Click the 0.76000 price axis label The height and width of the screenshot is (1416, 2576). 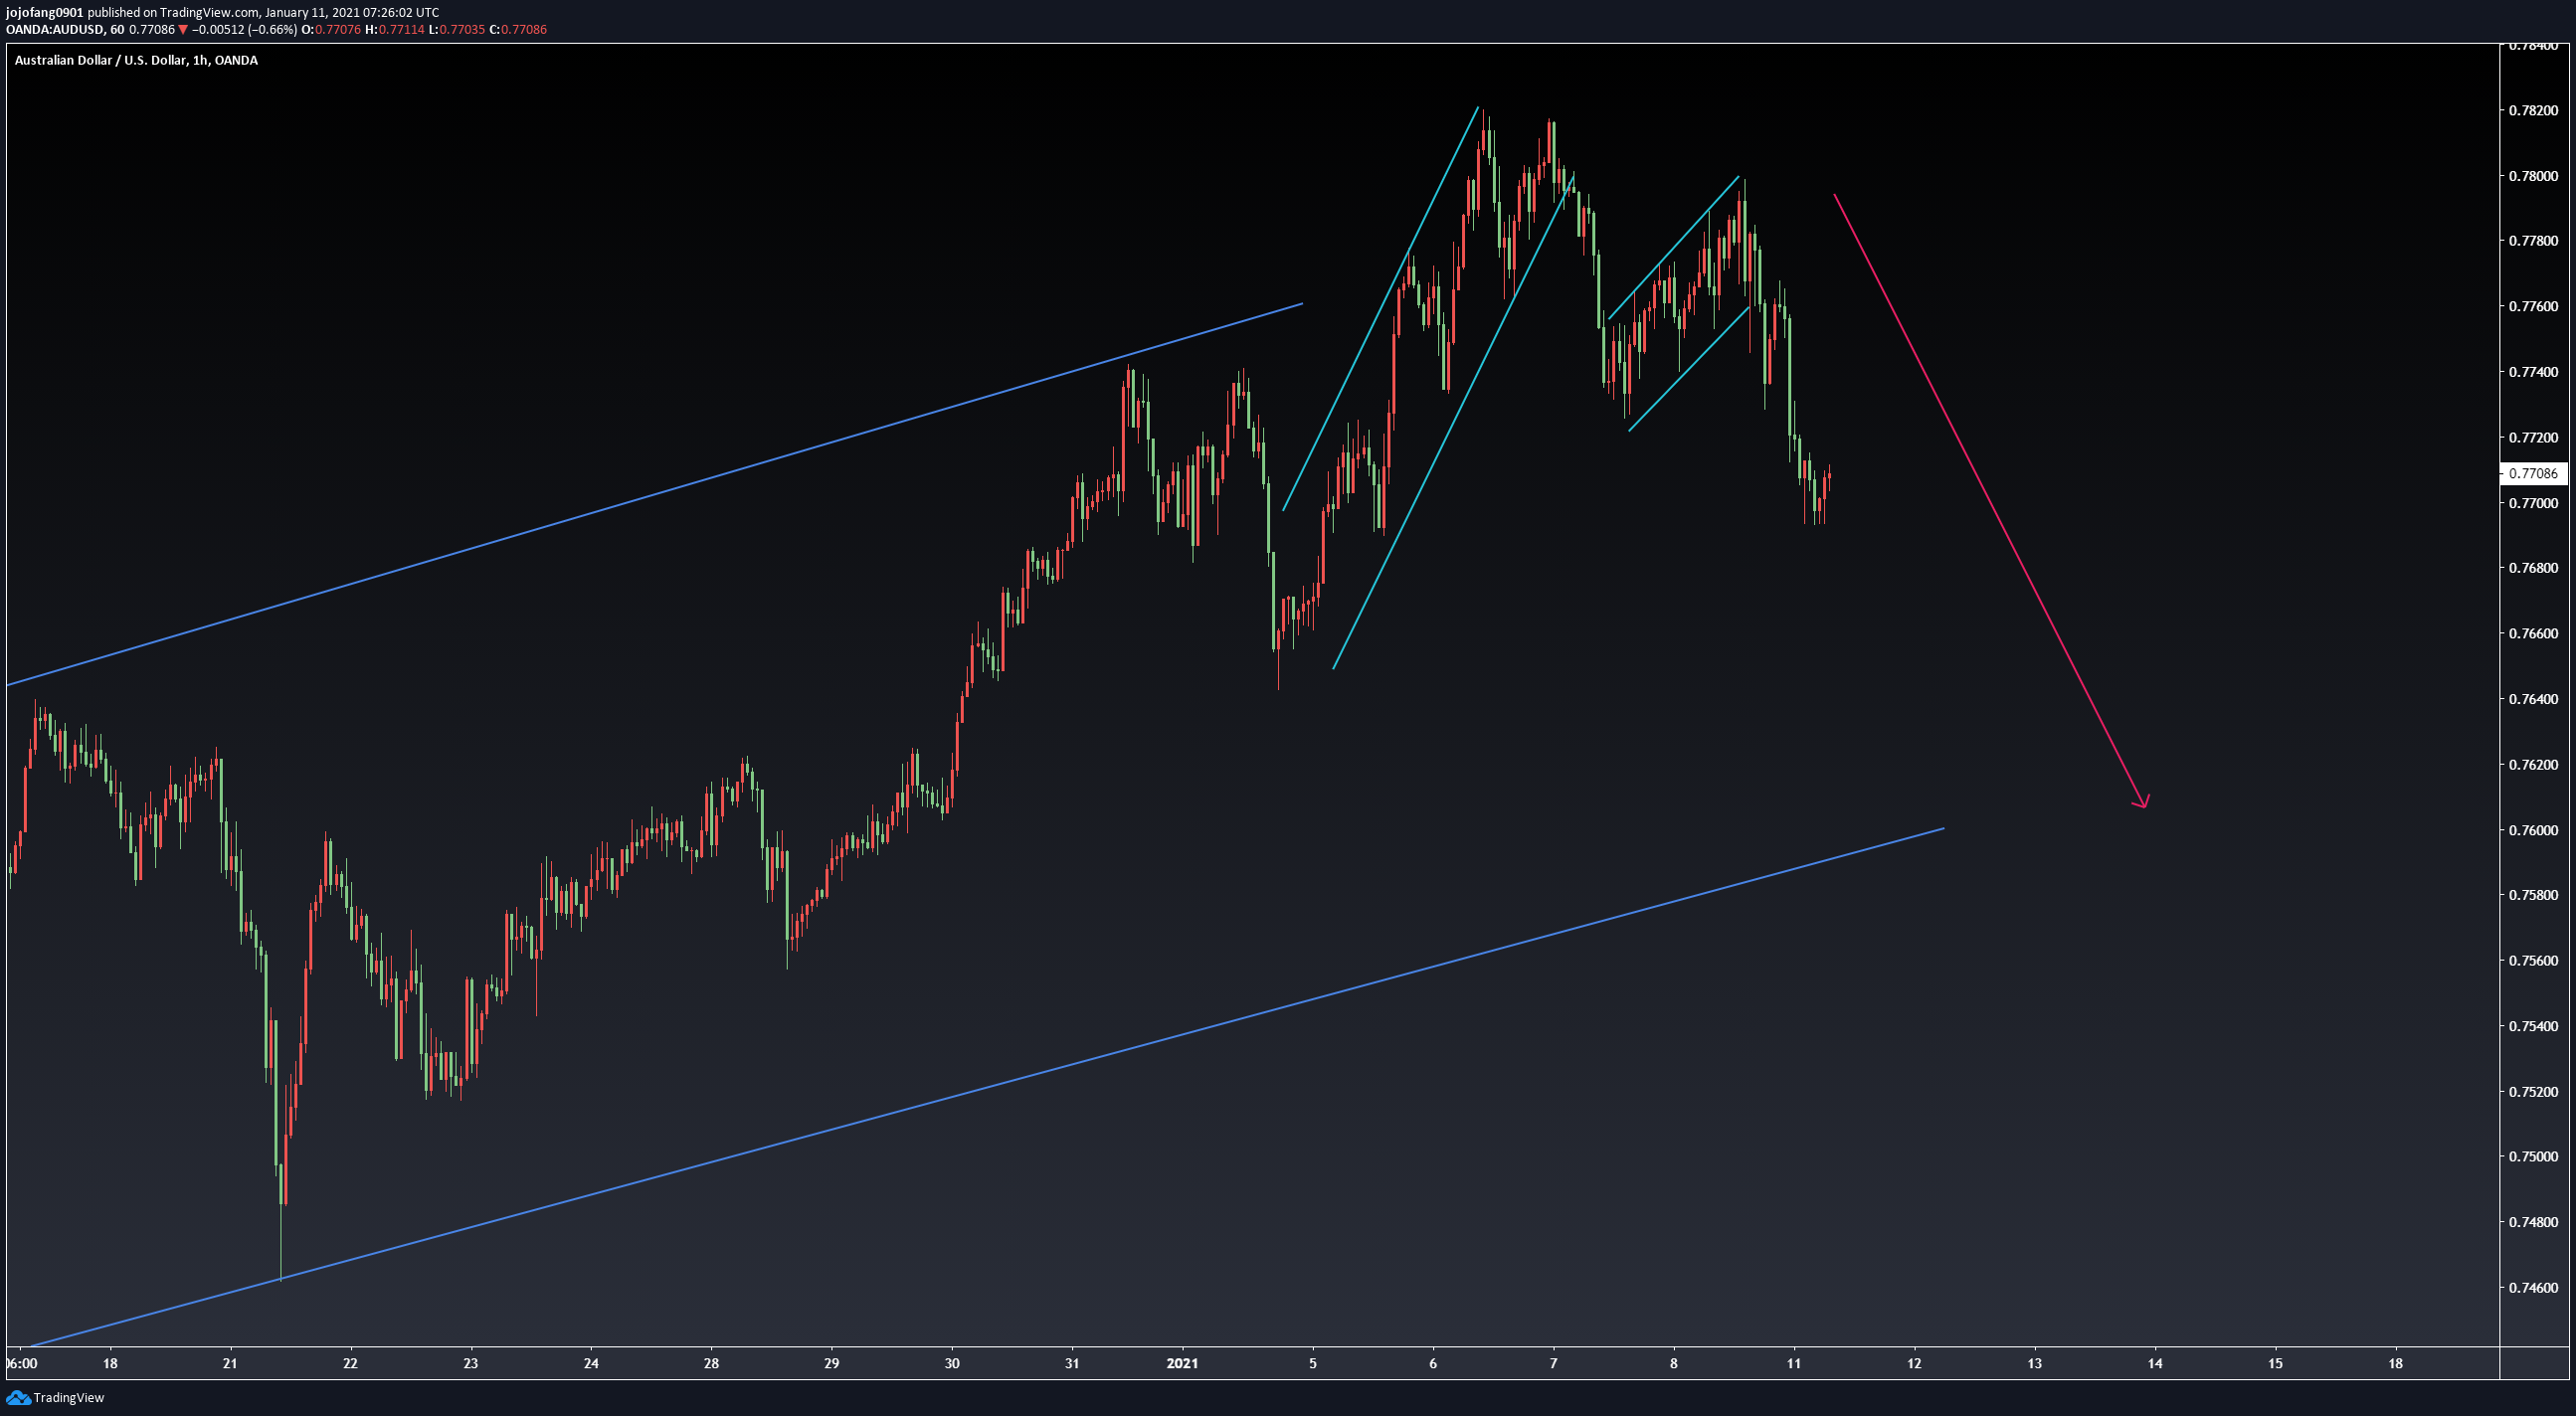(2533, 830)
